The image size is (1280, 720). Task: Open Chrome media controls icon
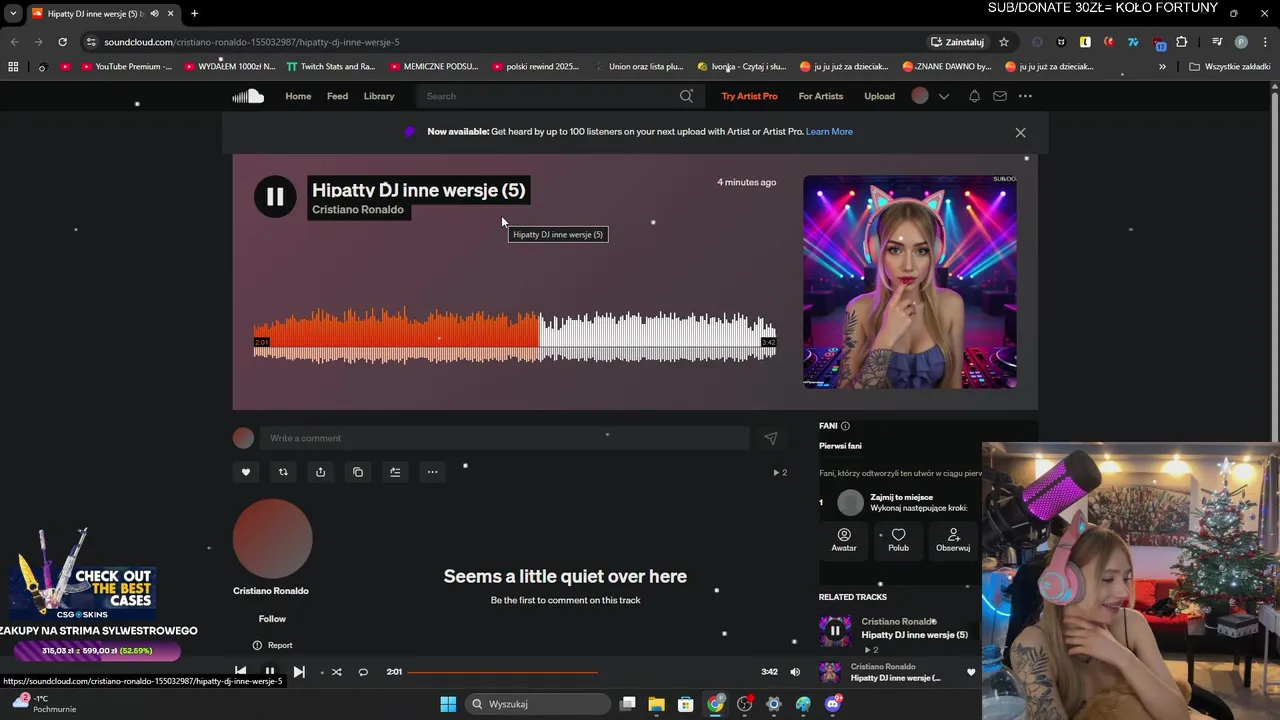point(1217,42)
